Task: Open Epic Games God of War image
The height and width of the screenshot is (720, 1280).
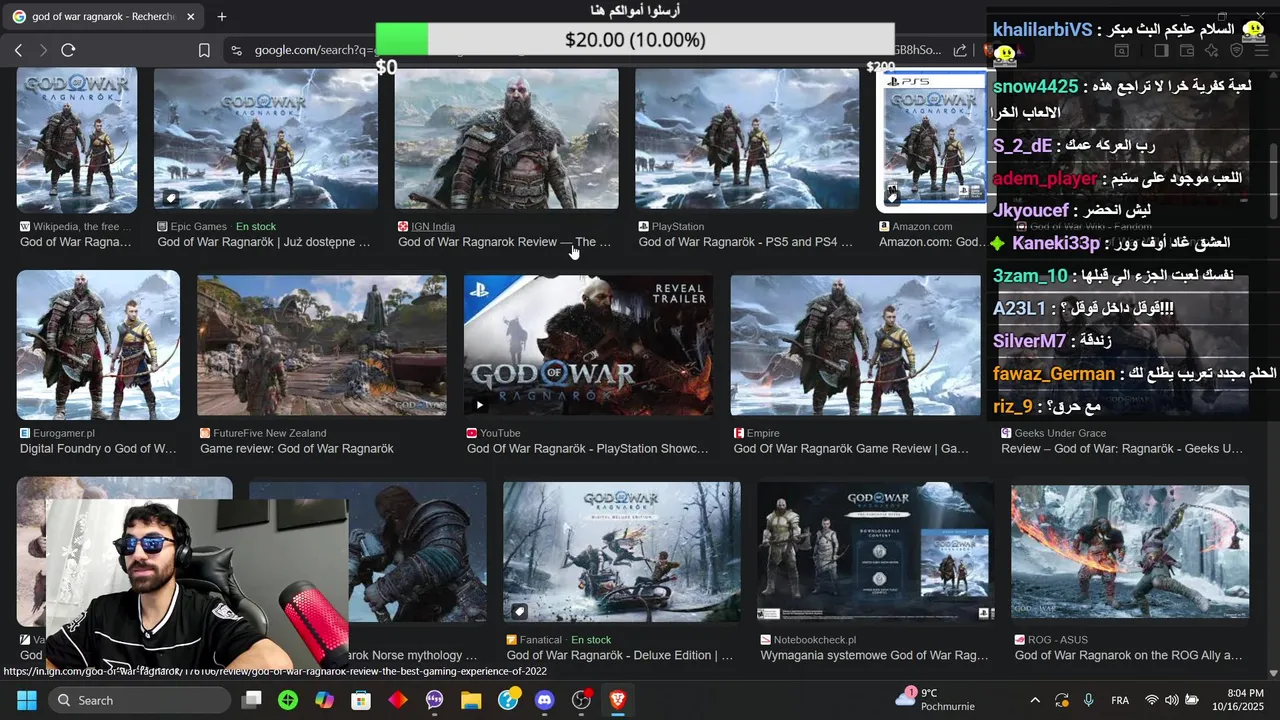Action: 266,139
